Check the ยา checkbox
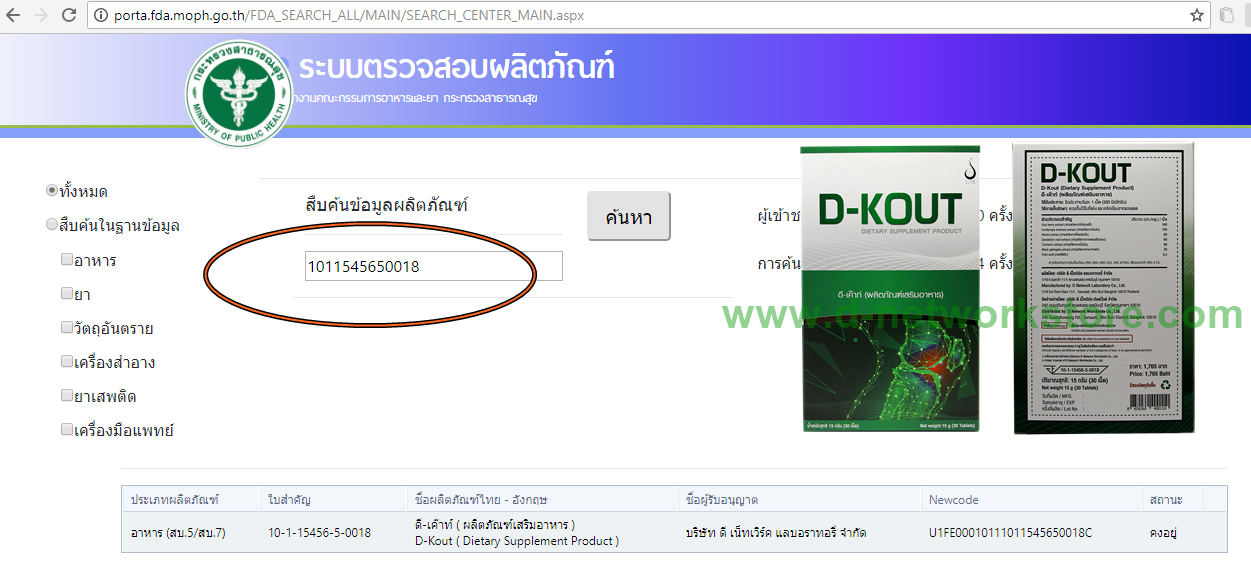 67,293
